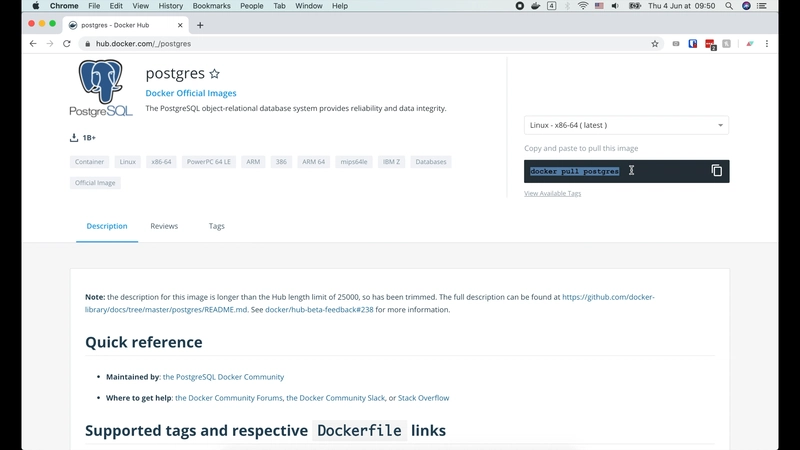Switch to the Reviews tab

[164, 226]
